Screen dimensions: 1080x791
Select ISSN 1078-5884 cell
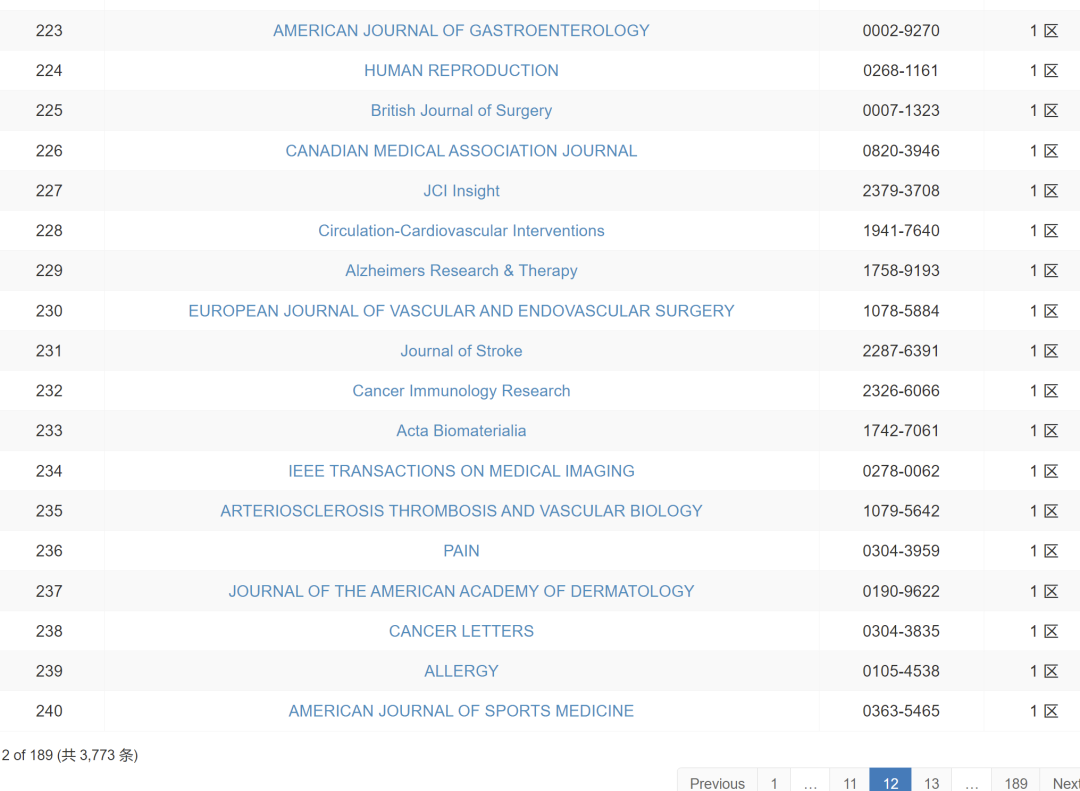point(901,311)
